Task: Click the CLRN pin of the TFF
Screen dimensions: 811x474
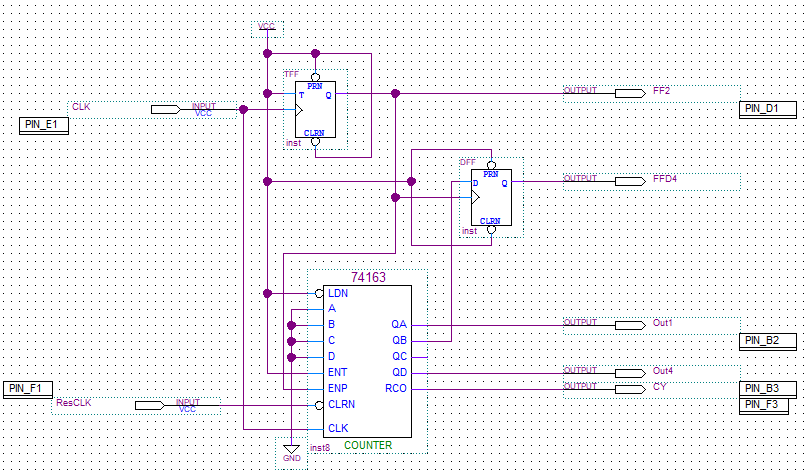Action: pyautogui.click(x=314, y=133)
